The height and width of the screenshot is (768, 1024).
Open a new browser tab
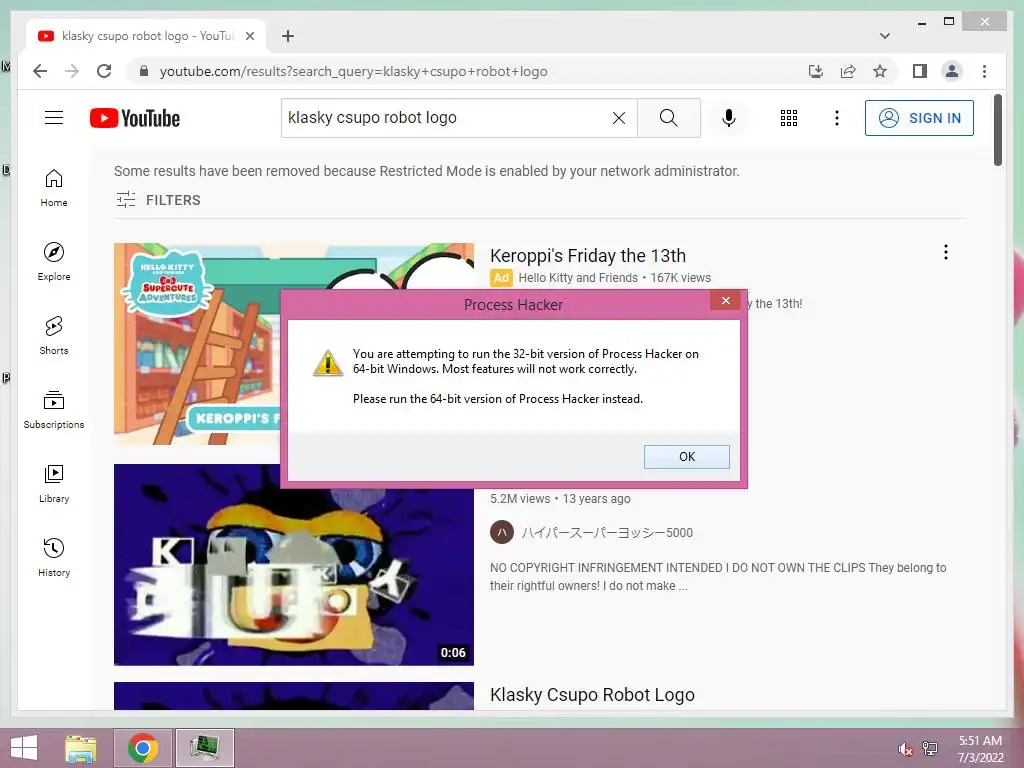(288, 36)
